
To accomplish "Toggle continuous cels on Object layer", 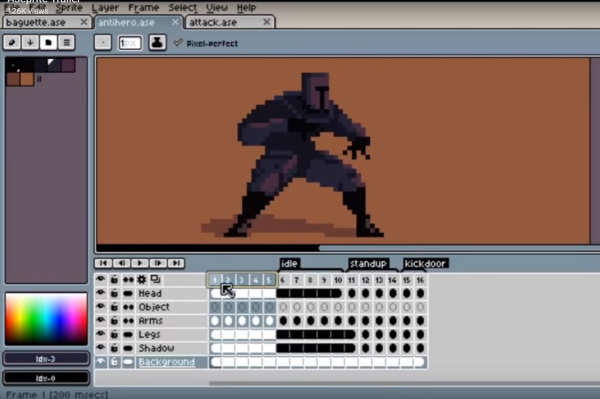I will [128, 307].
